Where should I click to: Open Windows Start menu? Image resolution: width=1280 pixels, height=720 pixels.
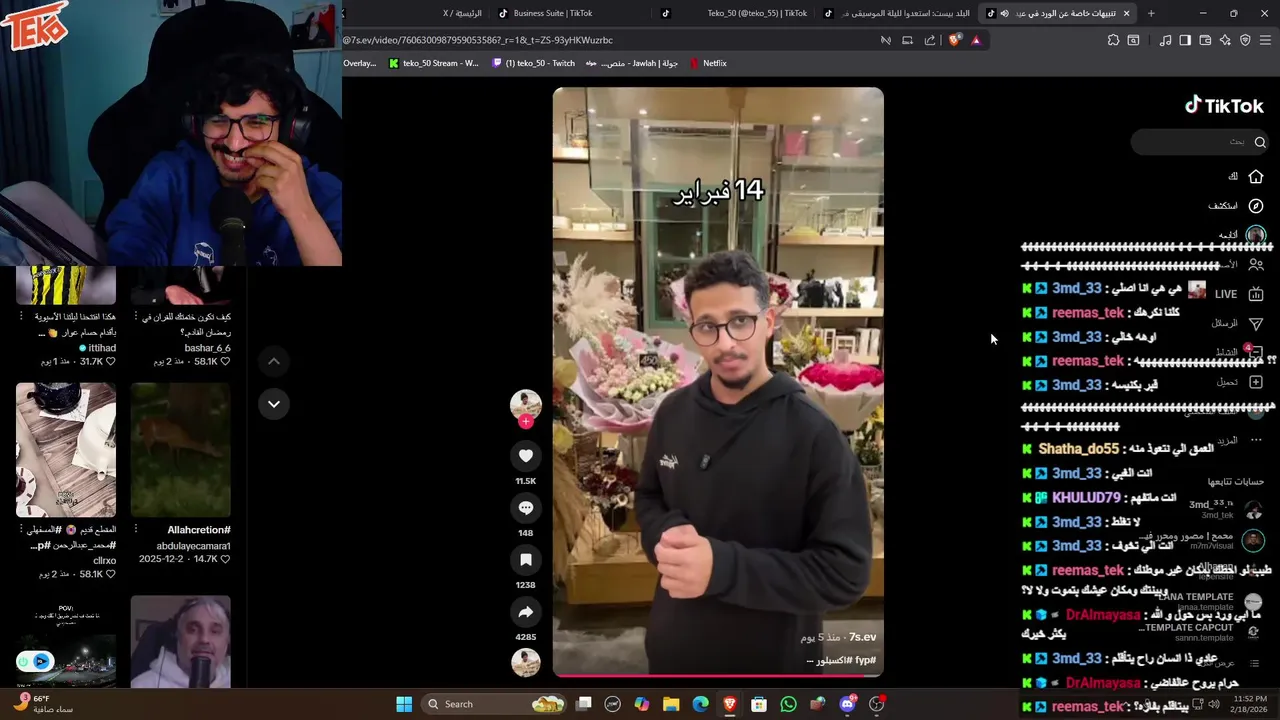404,704
